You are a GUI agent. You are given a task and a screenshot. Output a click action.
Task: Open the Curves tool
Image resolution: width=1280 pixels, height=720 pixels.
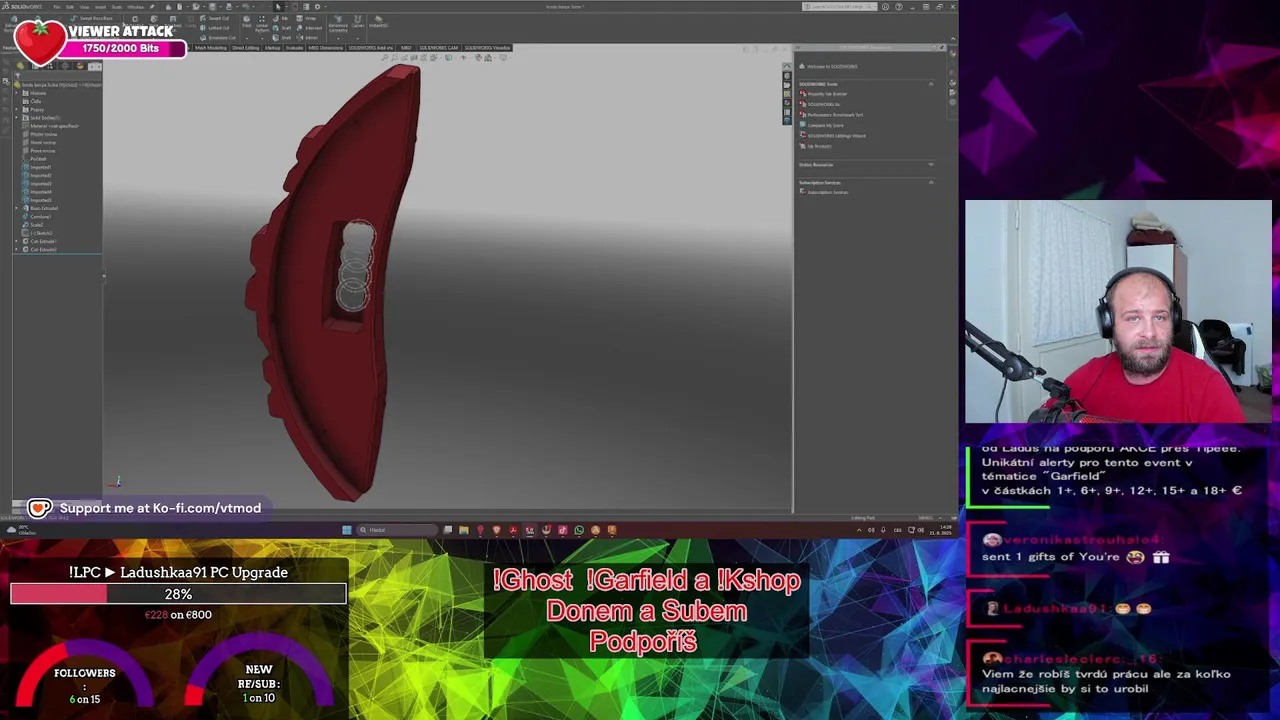click(358, 21)
